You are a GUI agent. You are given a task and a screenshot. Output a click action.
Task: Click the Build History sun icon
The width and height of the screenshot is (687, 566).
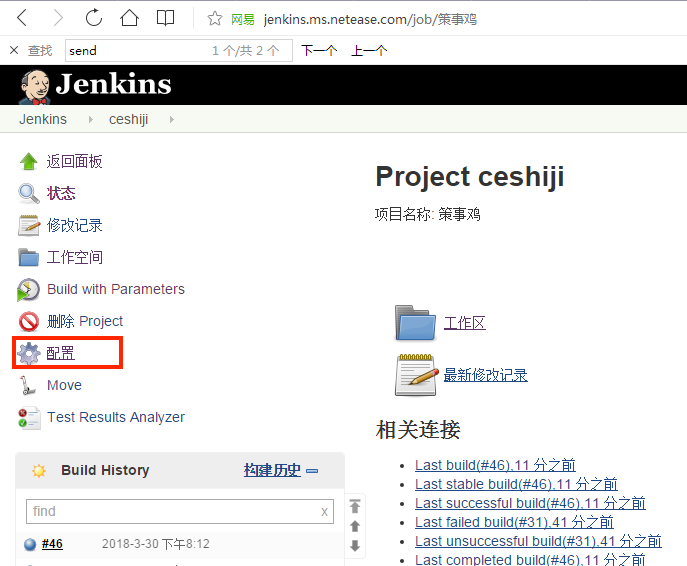tap(39, 470)
